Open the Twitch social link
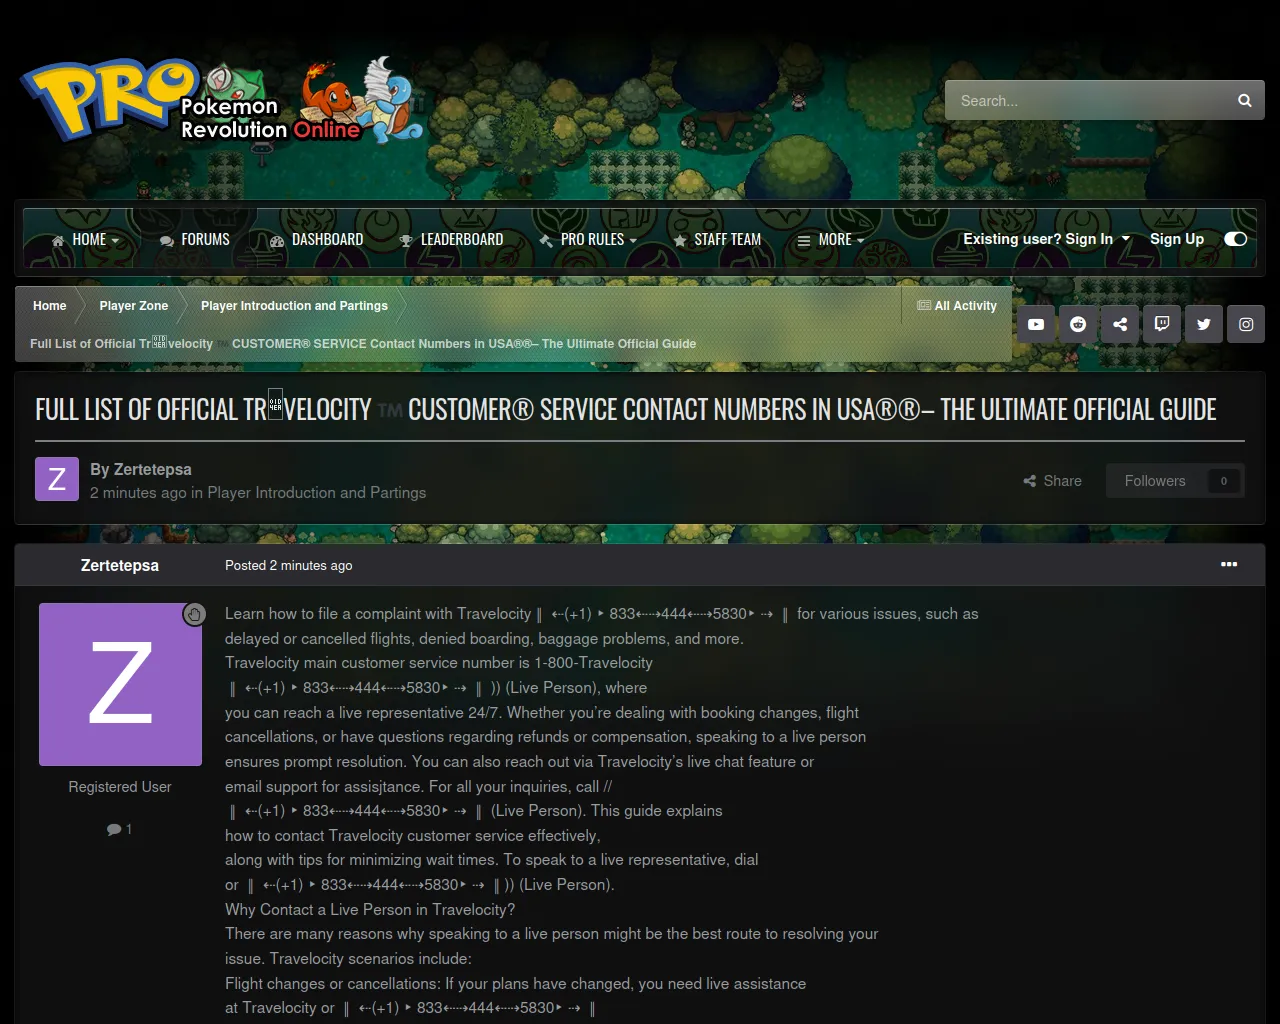 [1162, 324]
